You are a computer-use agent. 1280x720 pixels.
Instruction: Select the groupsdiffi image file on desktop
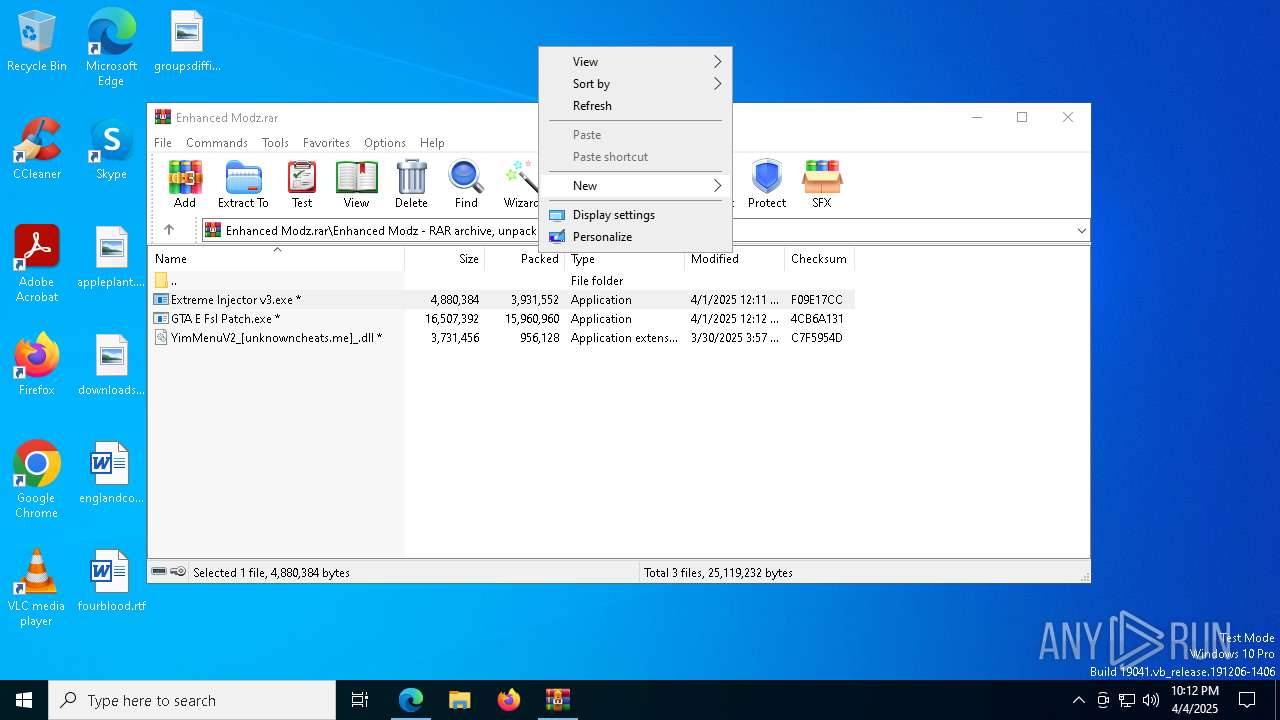click(x=187, y=42)
